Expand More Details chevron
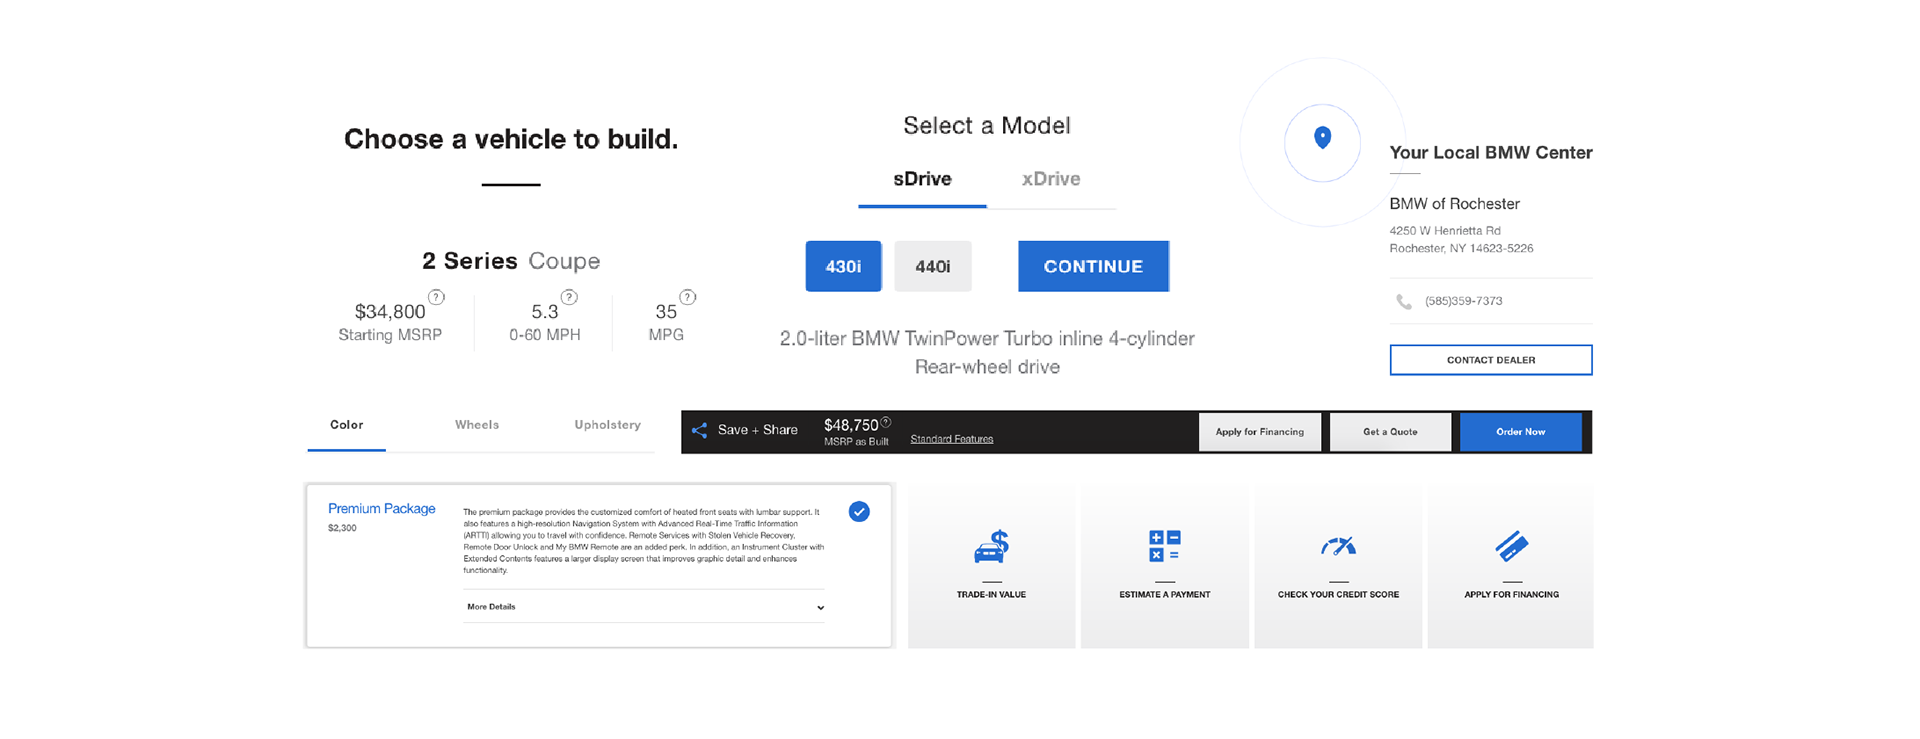This screenshot has height=739, width=1920. pyautogui.click(x=820, y=607)
